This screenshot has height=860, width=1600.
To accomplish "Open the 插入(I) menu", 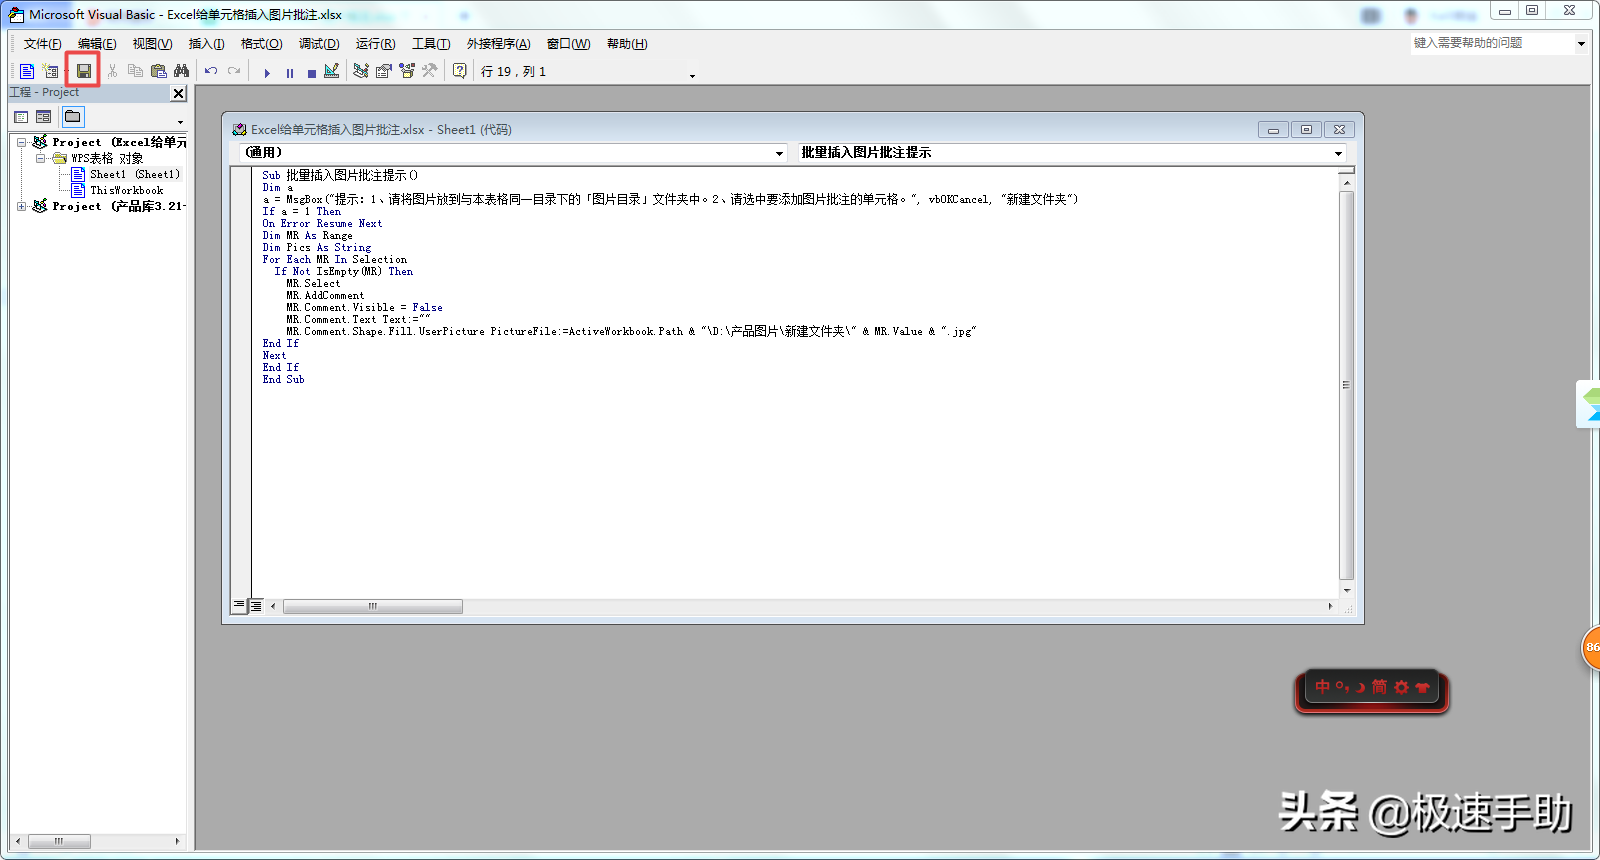I will coord(206,44).
